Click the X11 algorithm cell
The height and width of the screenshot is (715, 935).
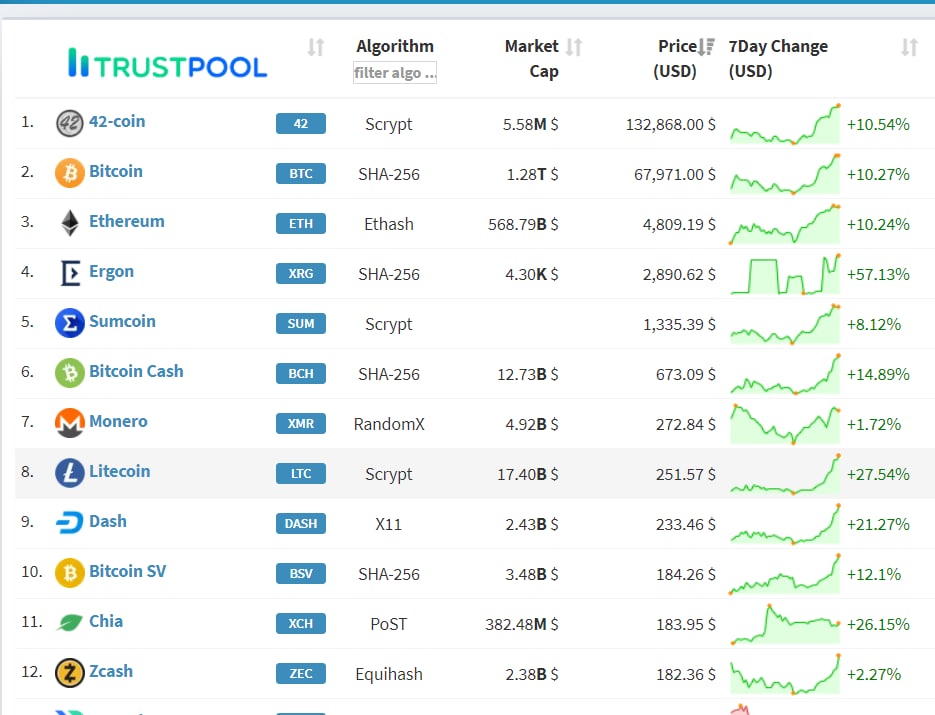[x=389, y=525]
